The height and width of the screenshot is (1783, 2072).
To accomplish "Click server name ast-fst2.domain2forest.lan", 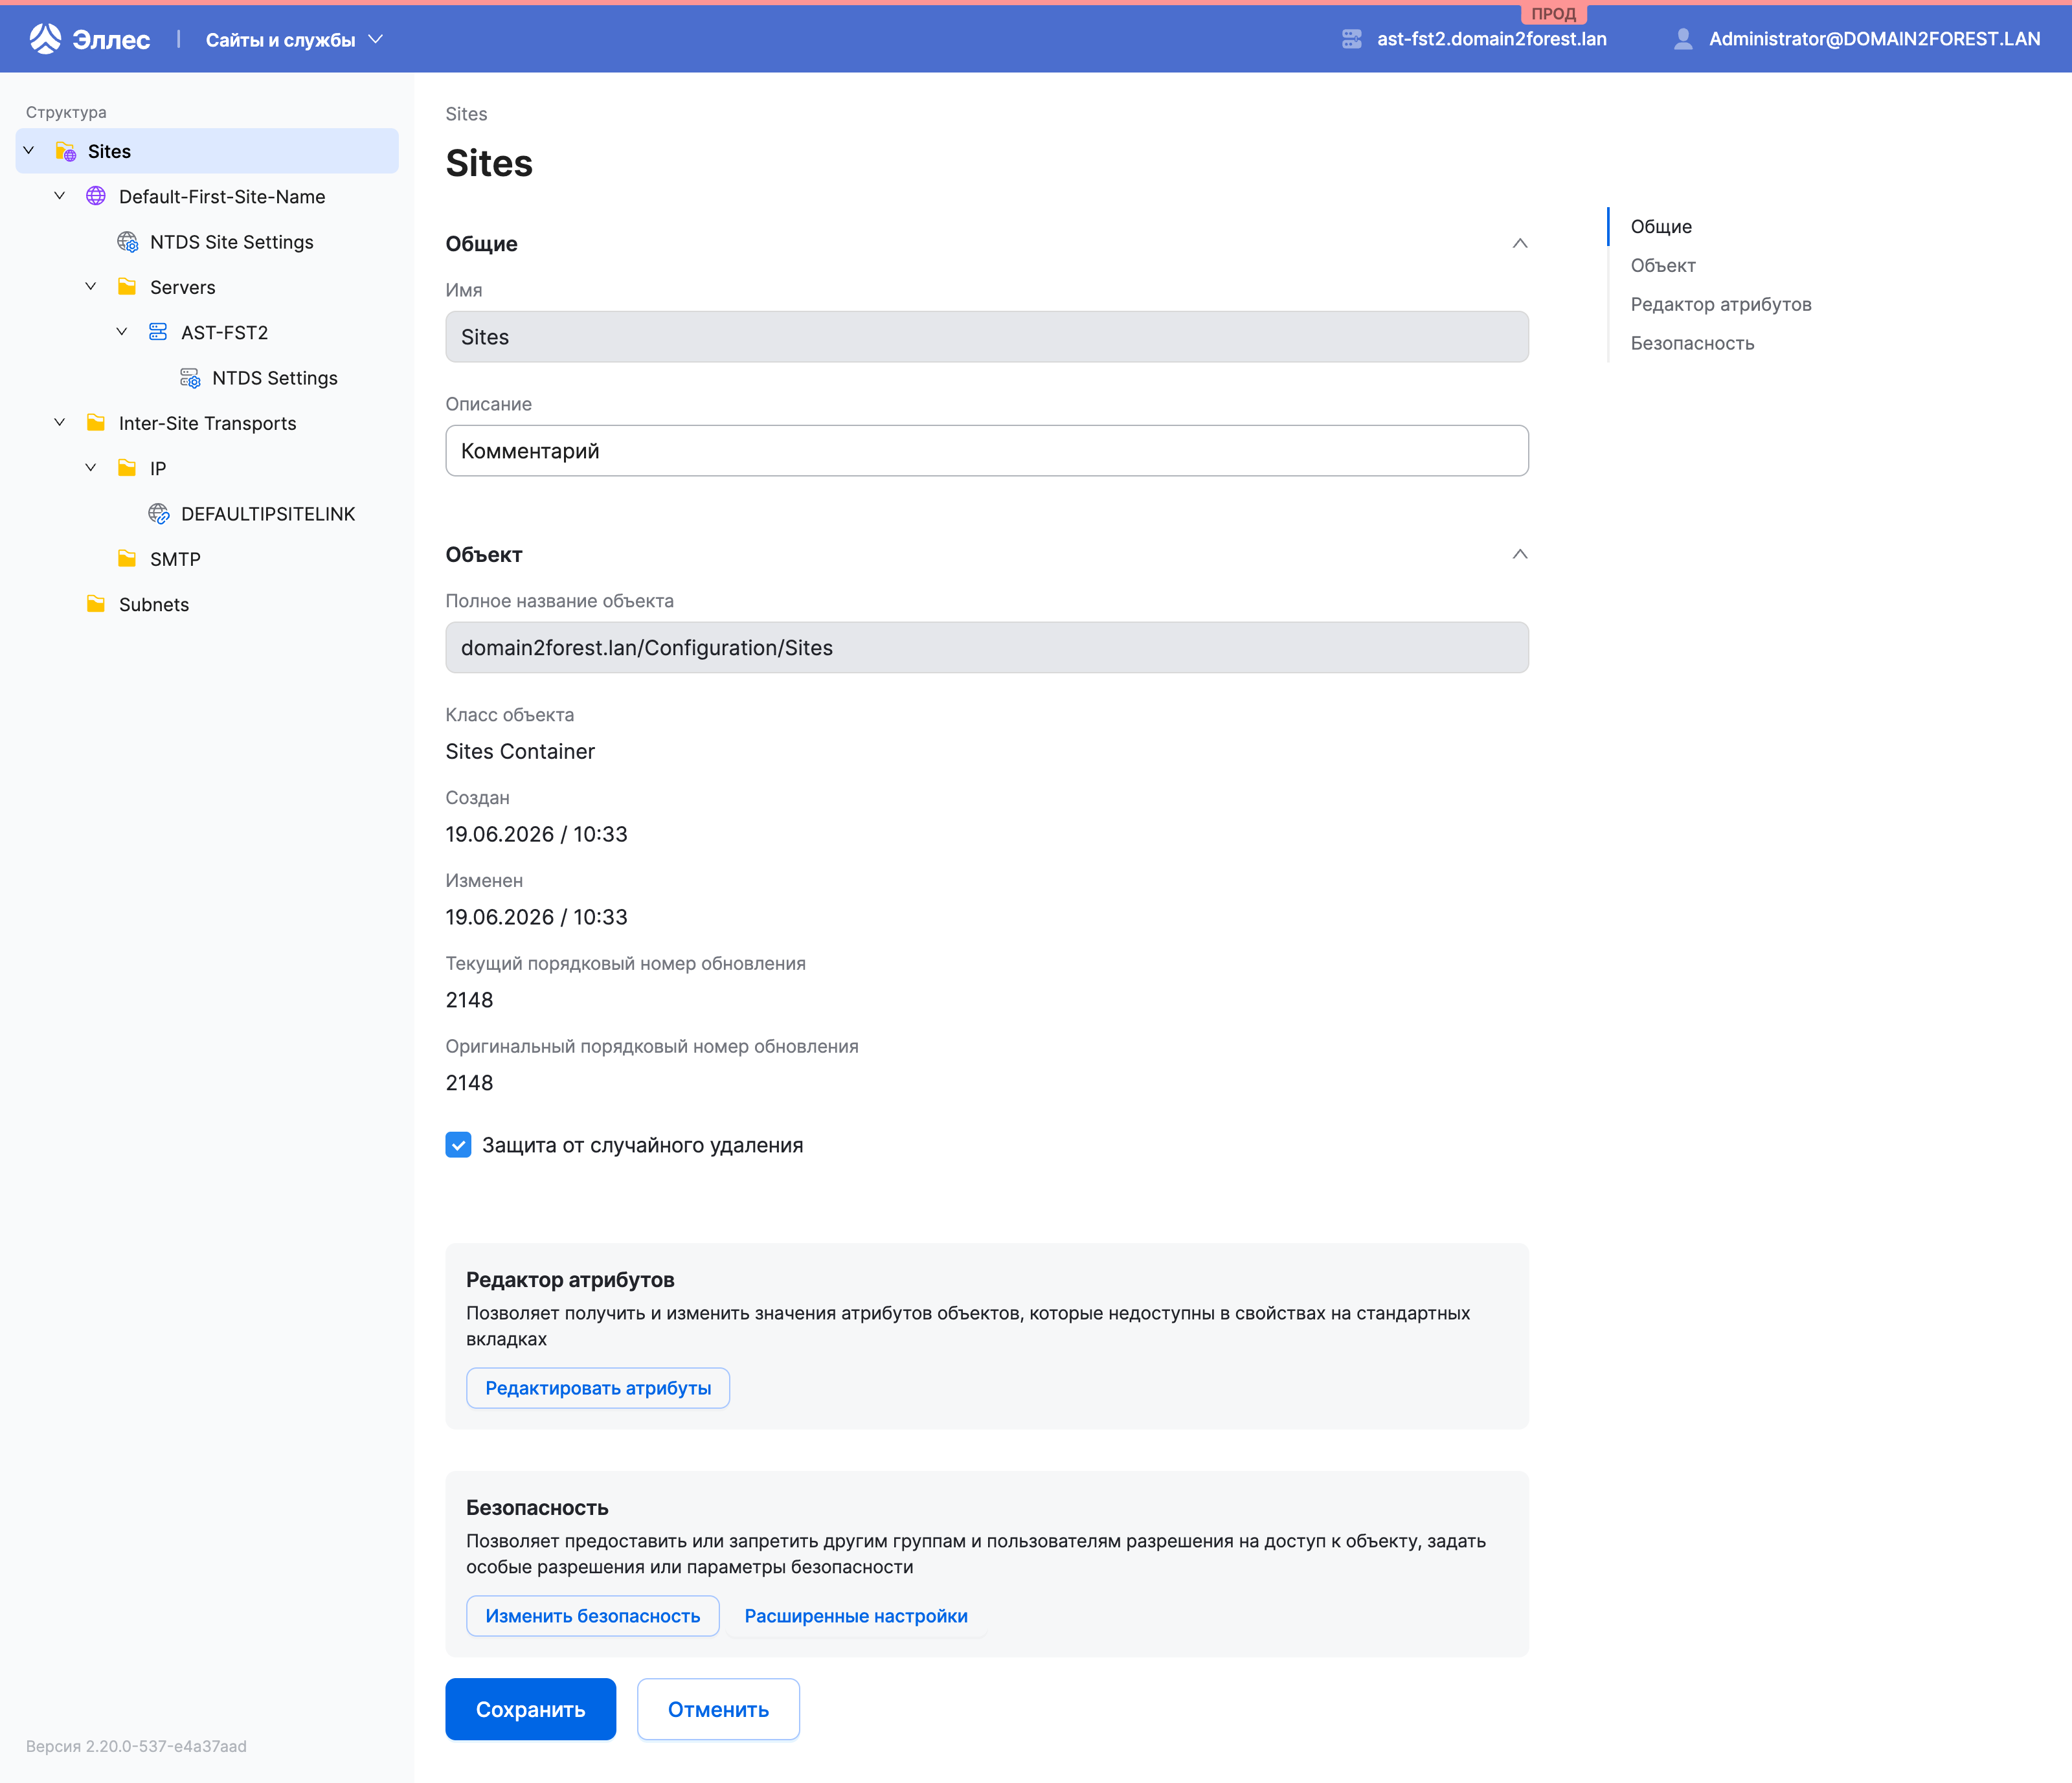I will (1492, 39).
